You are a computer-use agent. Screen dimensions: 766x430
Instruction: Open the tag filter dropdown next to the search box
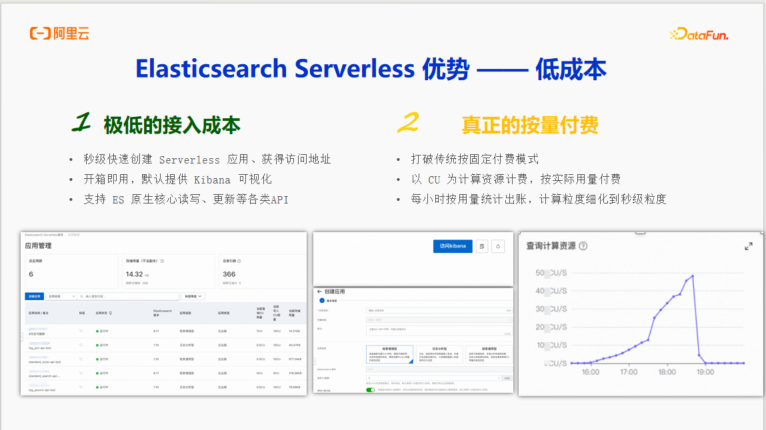coord(193,296)
